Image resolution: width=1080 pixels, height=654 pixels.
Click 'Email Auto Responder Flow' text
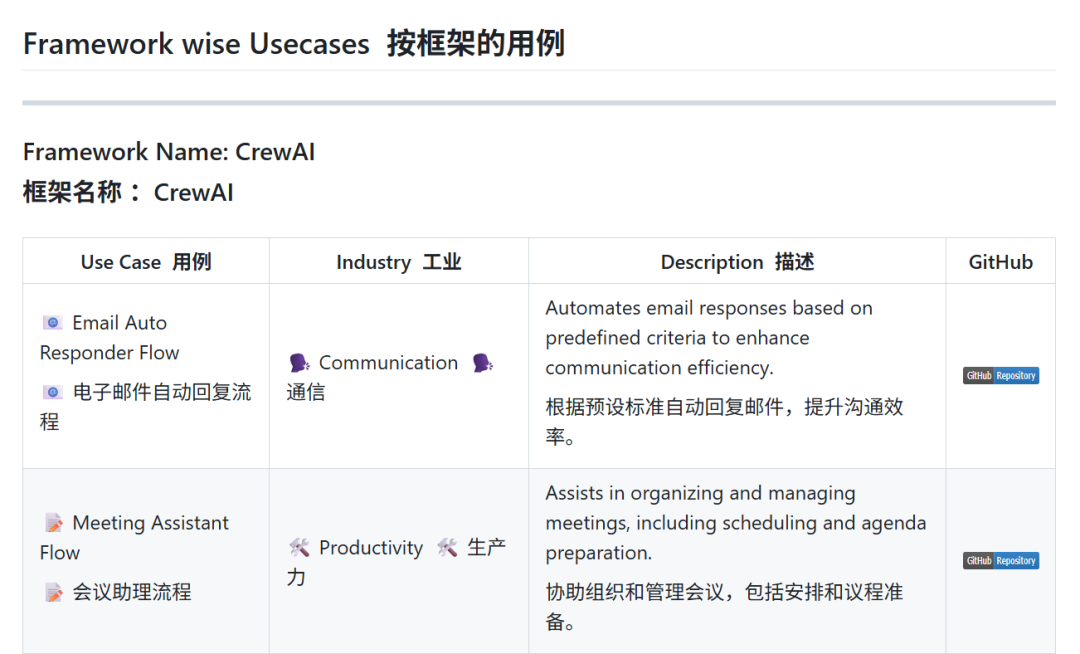tap(110, 337)
